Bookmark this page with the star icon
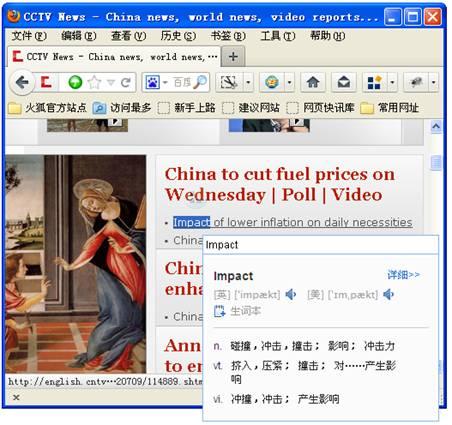The image size is (452, 425). coord(94,82)
